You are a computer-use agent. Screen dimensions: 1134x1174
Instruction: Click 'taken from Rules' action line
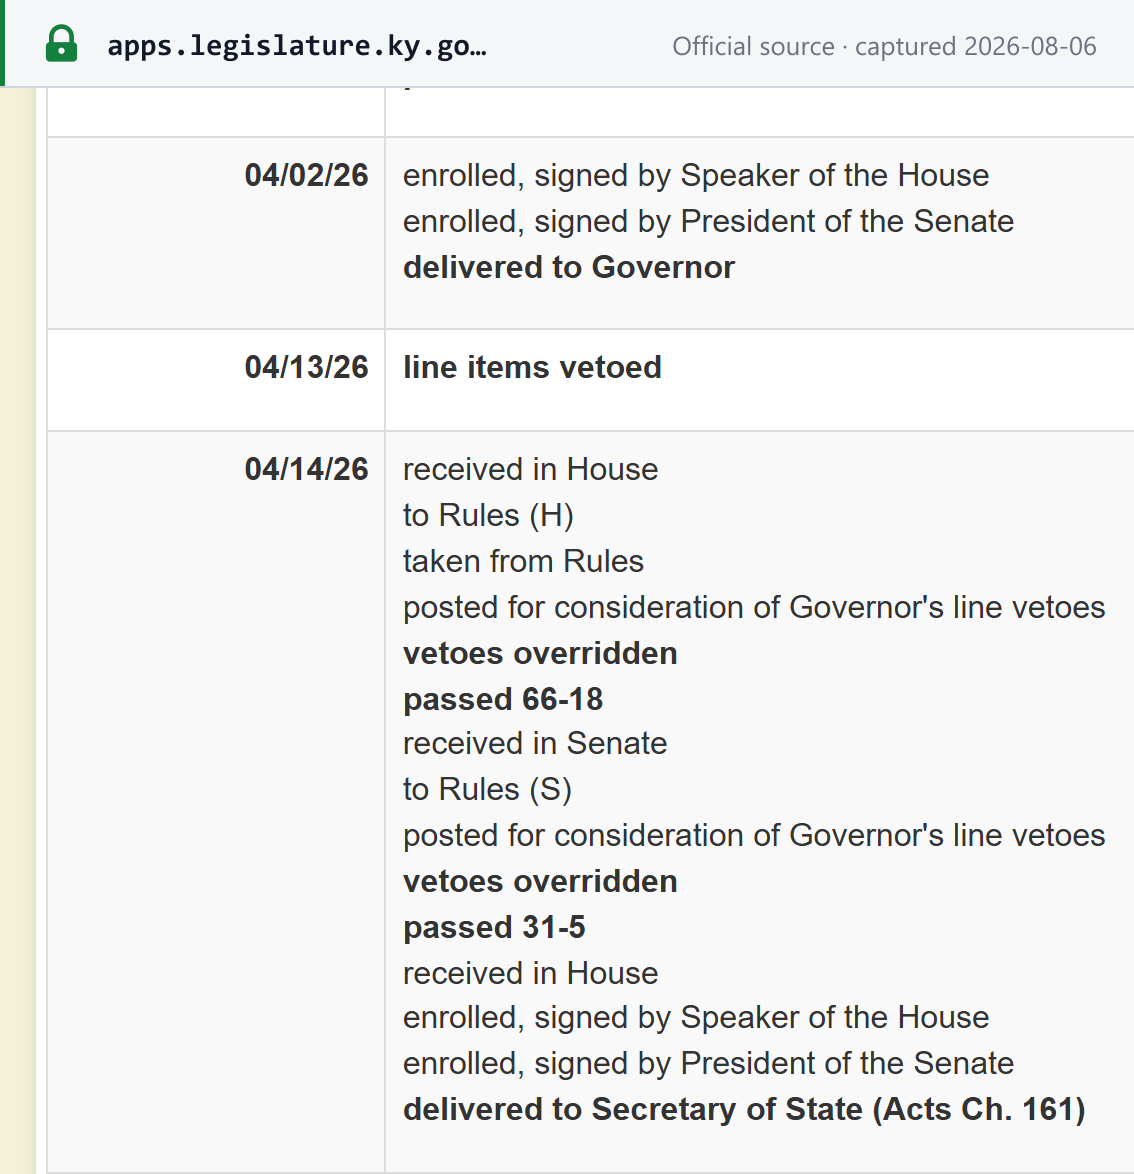point(523,562)
